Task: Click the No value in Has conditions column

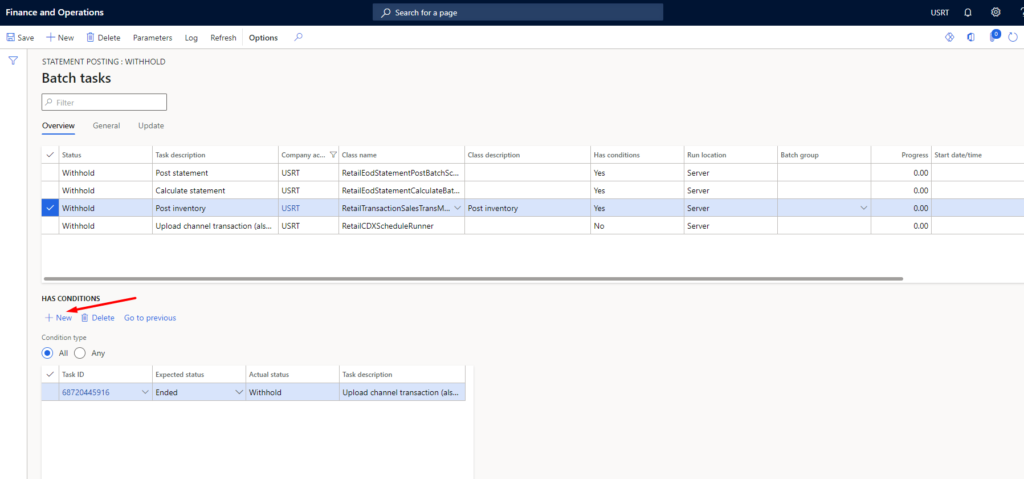Action: click(x=598, y=225)
